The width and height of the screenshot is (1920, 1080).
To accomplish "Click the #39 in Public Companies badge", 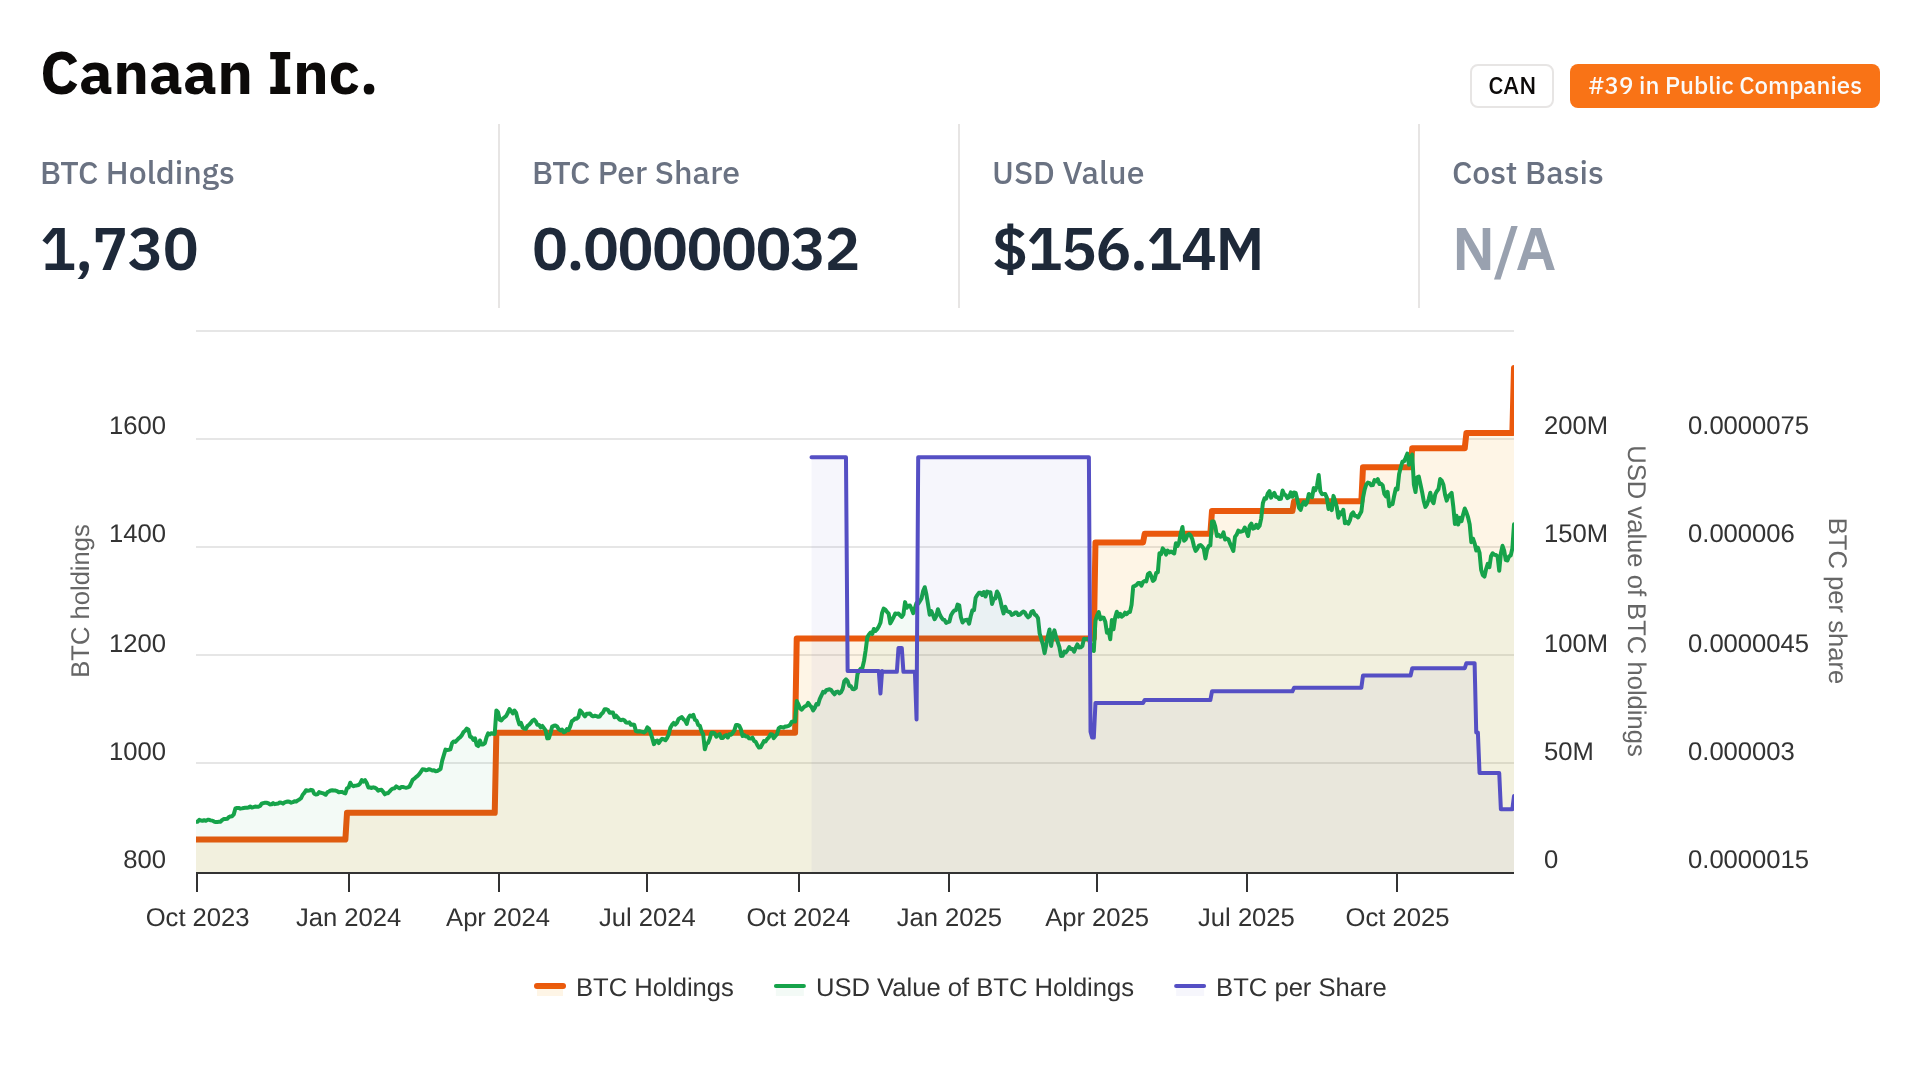I will [x=1724, y=86].
